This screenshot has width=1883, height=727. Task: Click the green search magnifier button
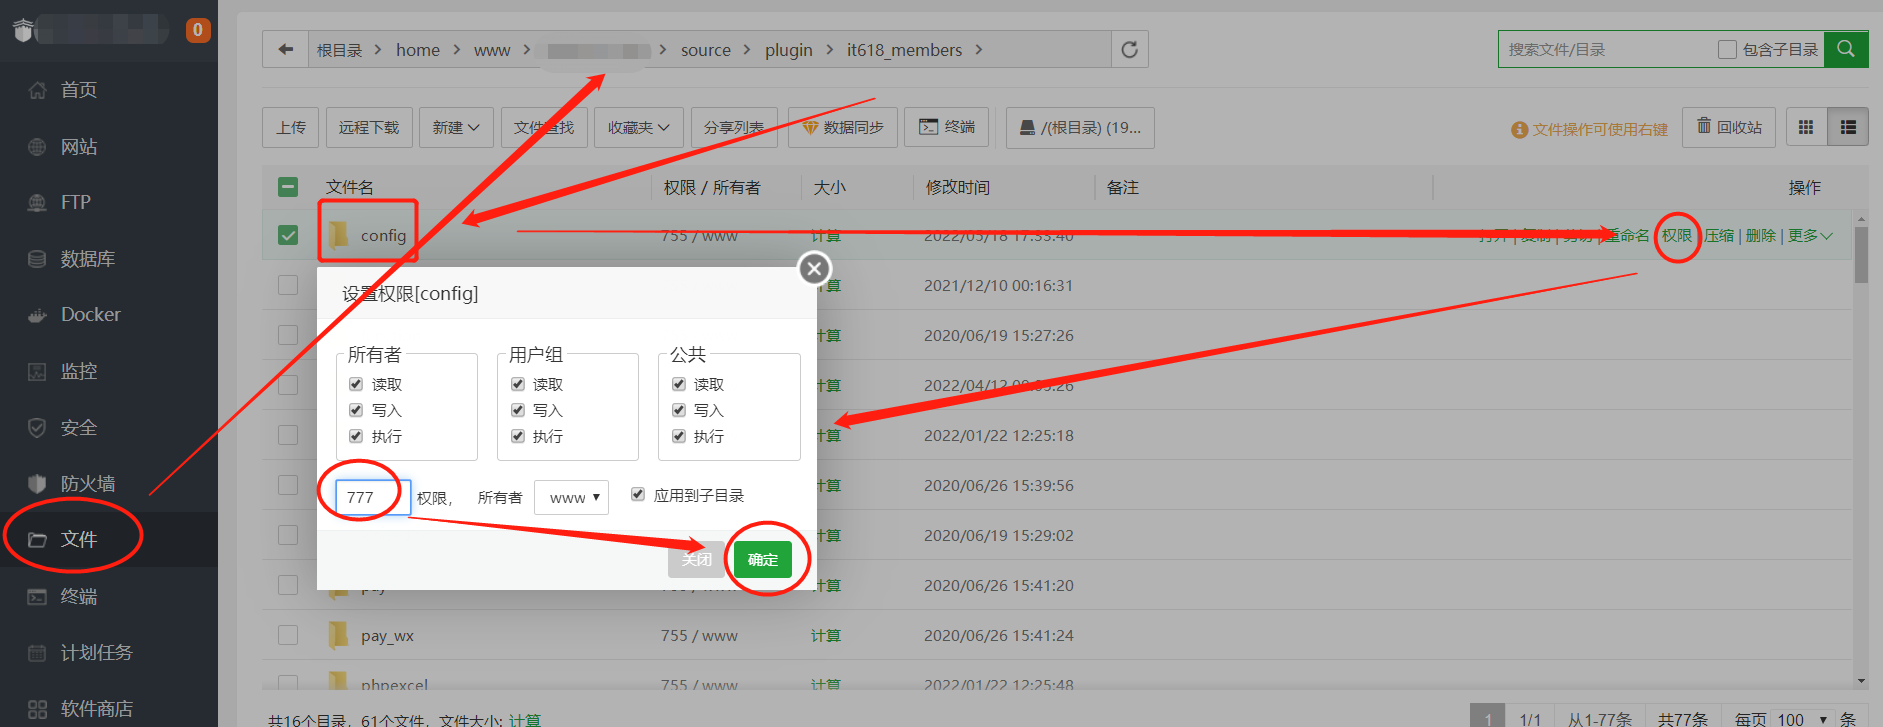tap(1846, 49)
